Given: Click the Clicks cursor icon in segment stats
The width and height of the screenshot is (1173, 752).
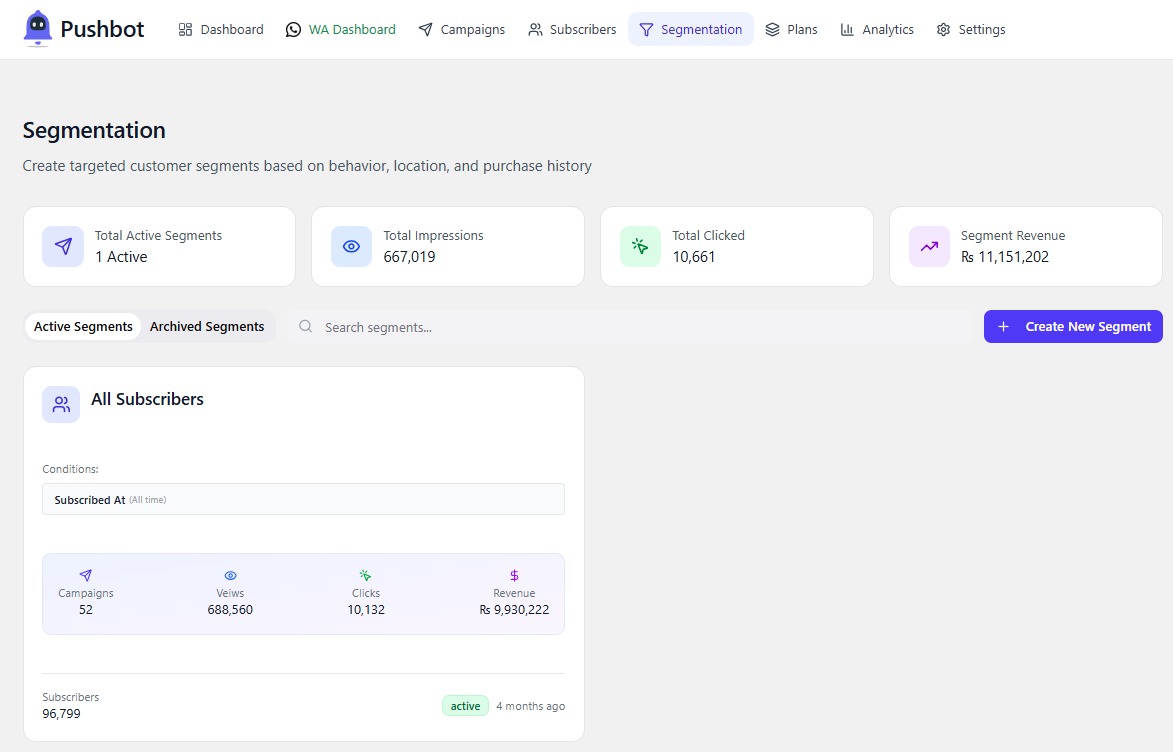Looking at the screenshot, I should tap(365, 575).
